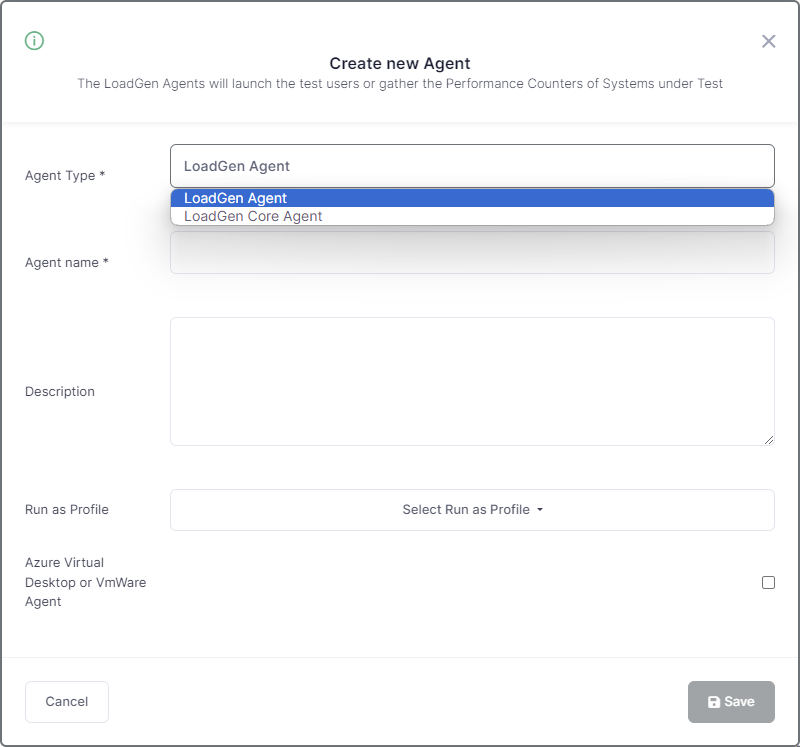Viewport: 800px width, 747px height.
Task: Click the 'Create new Agent' heading
Action: [x=399, y=63]
